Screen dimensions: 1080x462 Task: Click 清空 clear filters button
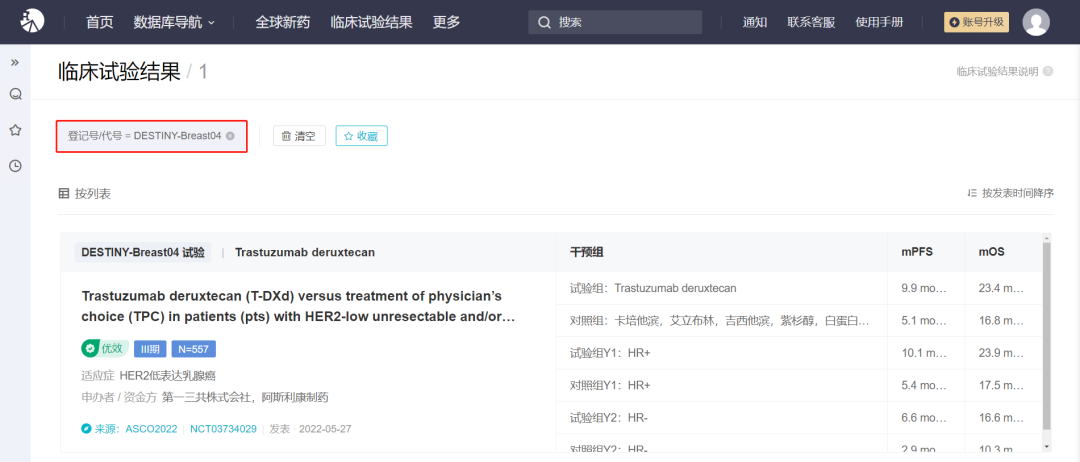point(300,136)
